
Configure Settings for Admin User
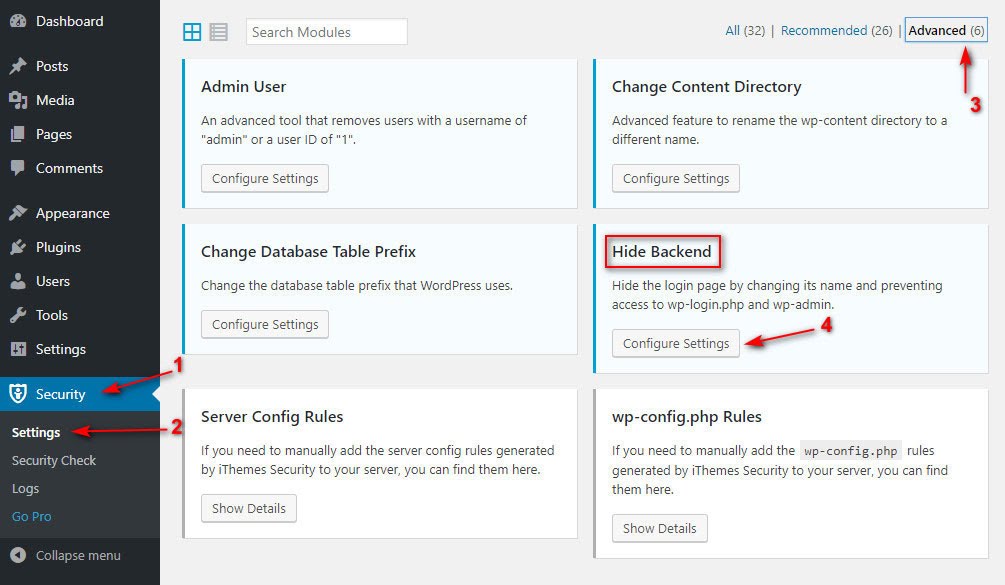tap(265, 178)
